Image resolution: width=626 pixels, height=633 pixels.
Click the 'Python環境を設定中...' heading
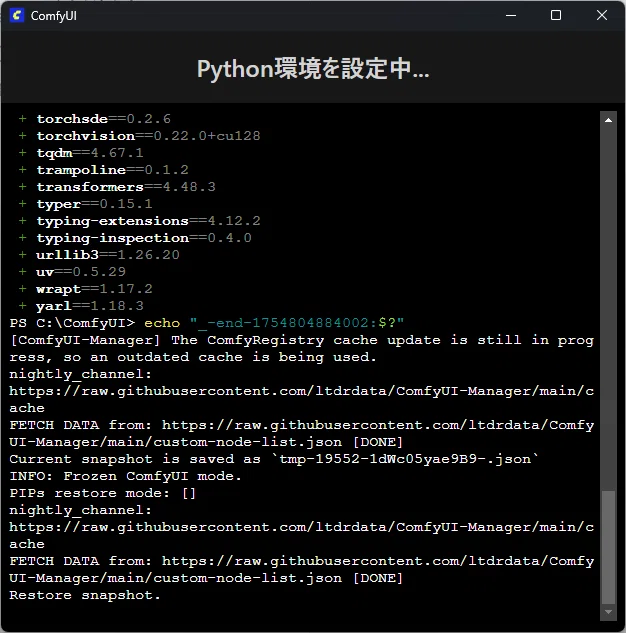click(313, 69)
